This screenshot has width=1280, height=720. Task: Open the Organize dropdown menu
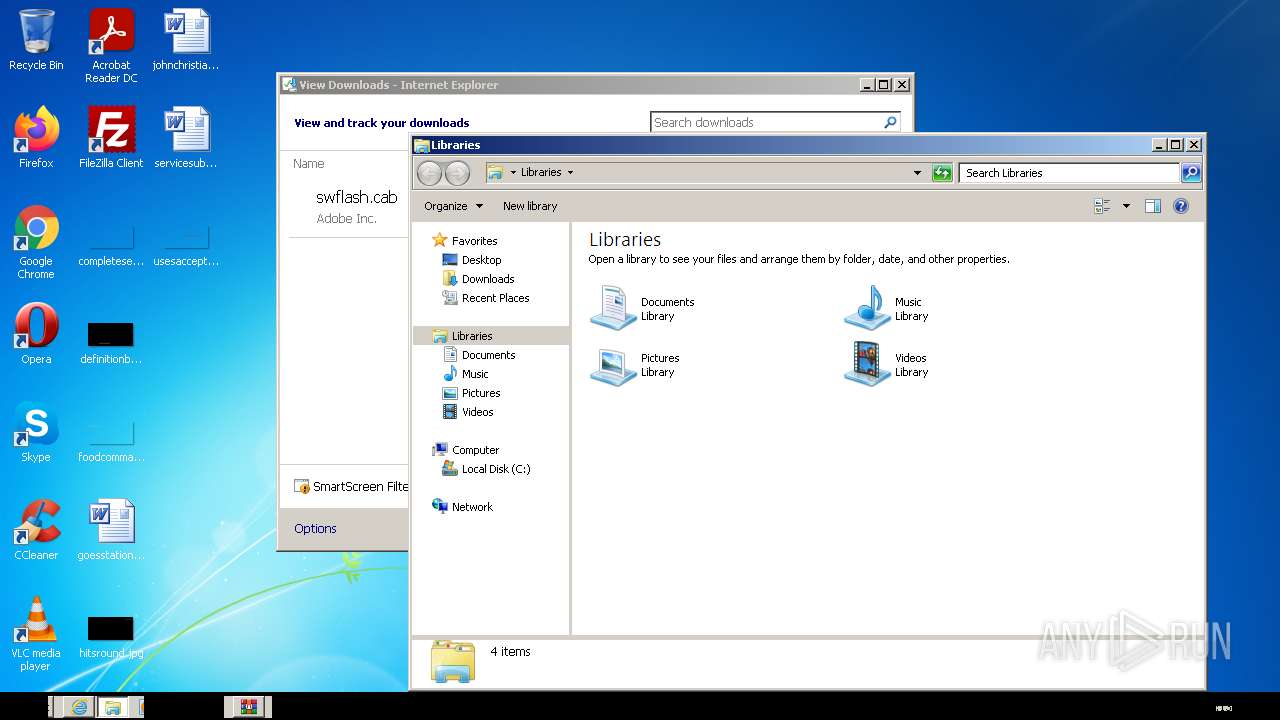(453, 206)
